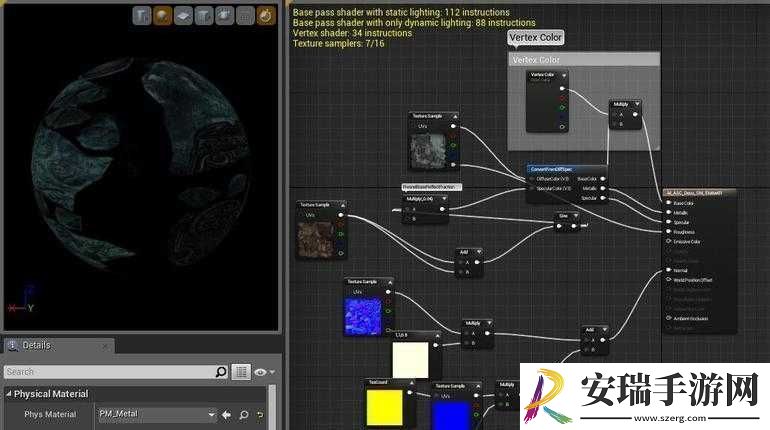Click the FresnelBaseReflectFraction comment label

pos(432,187)
